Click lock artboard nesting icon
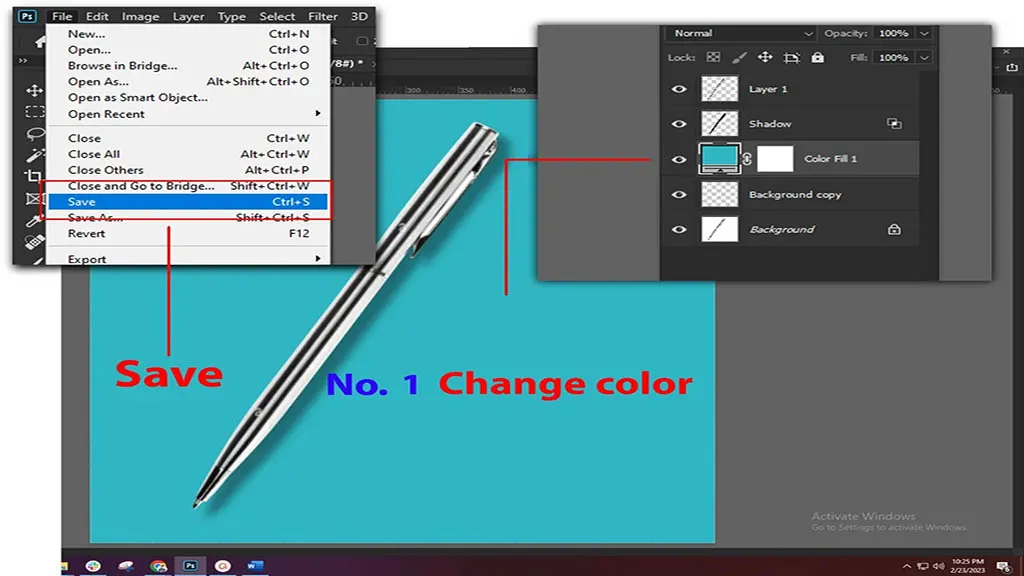 [792, 57]
